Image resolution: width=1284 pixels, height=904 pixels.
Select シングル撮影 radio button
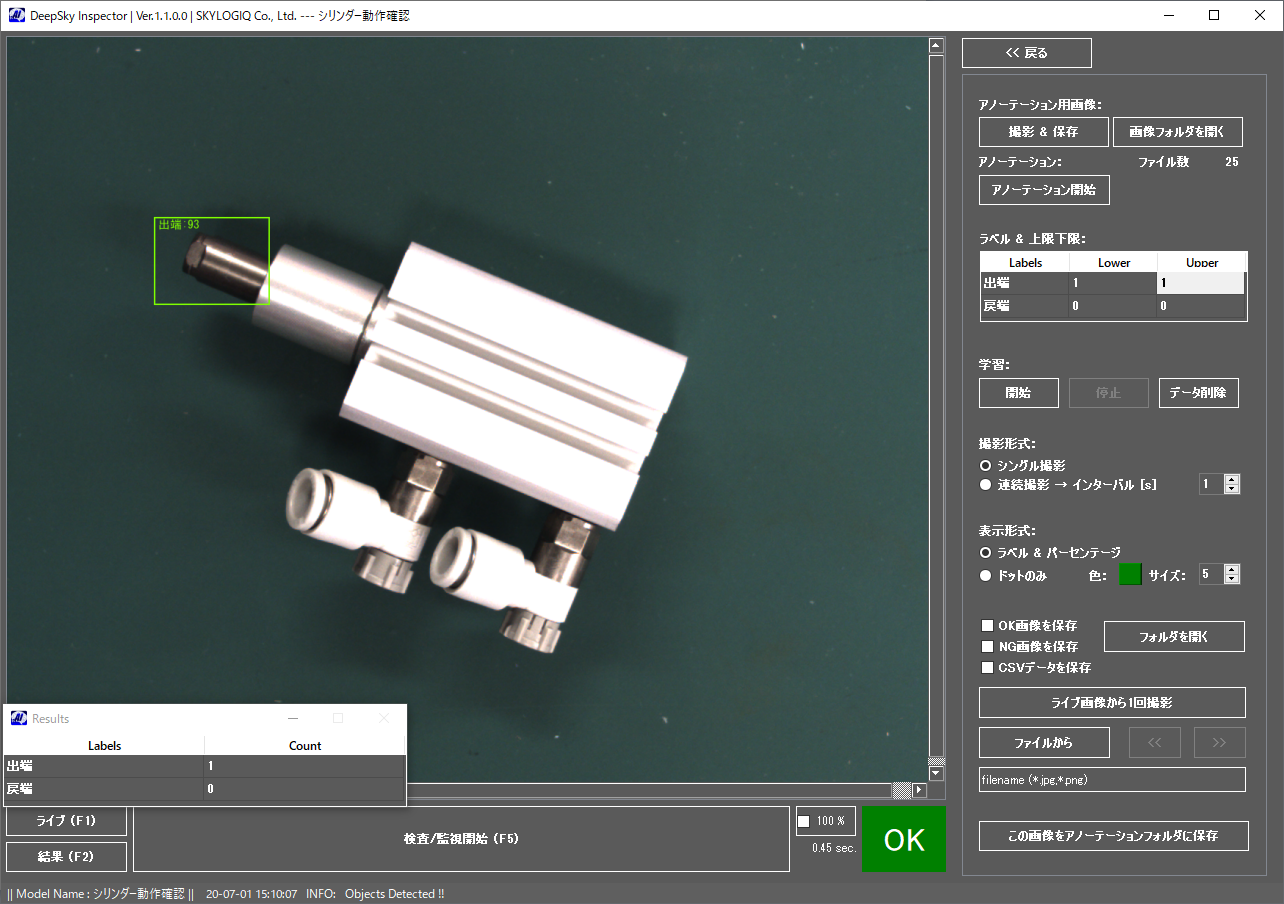[986, 466]
